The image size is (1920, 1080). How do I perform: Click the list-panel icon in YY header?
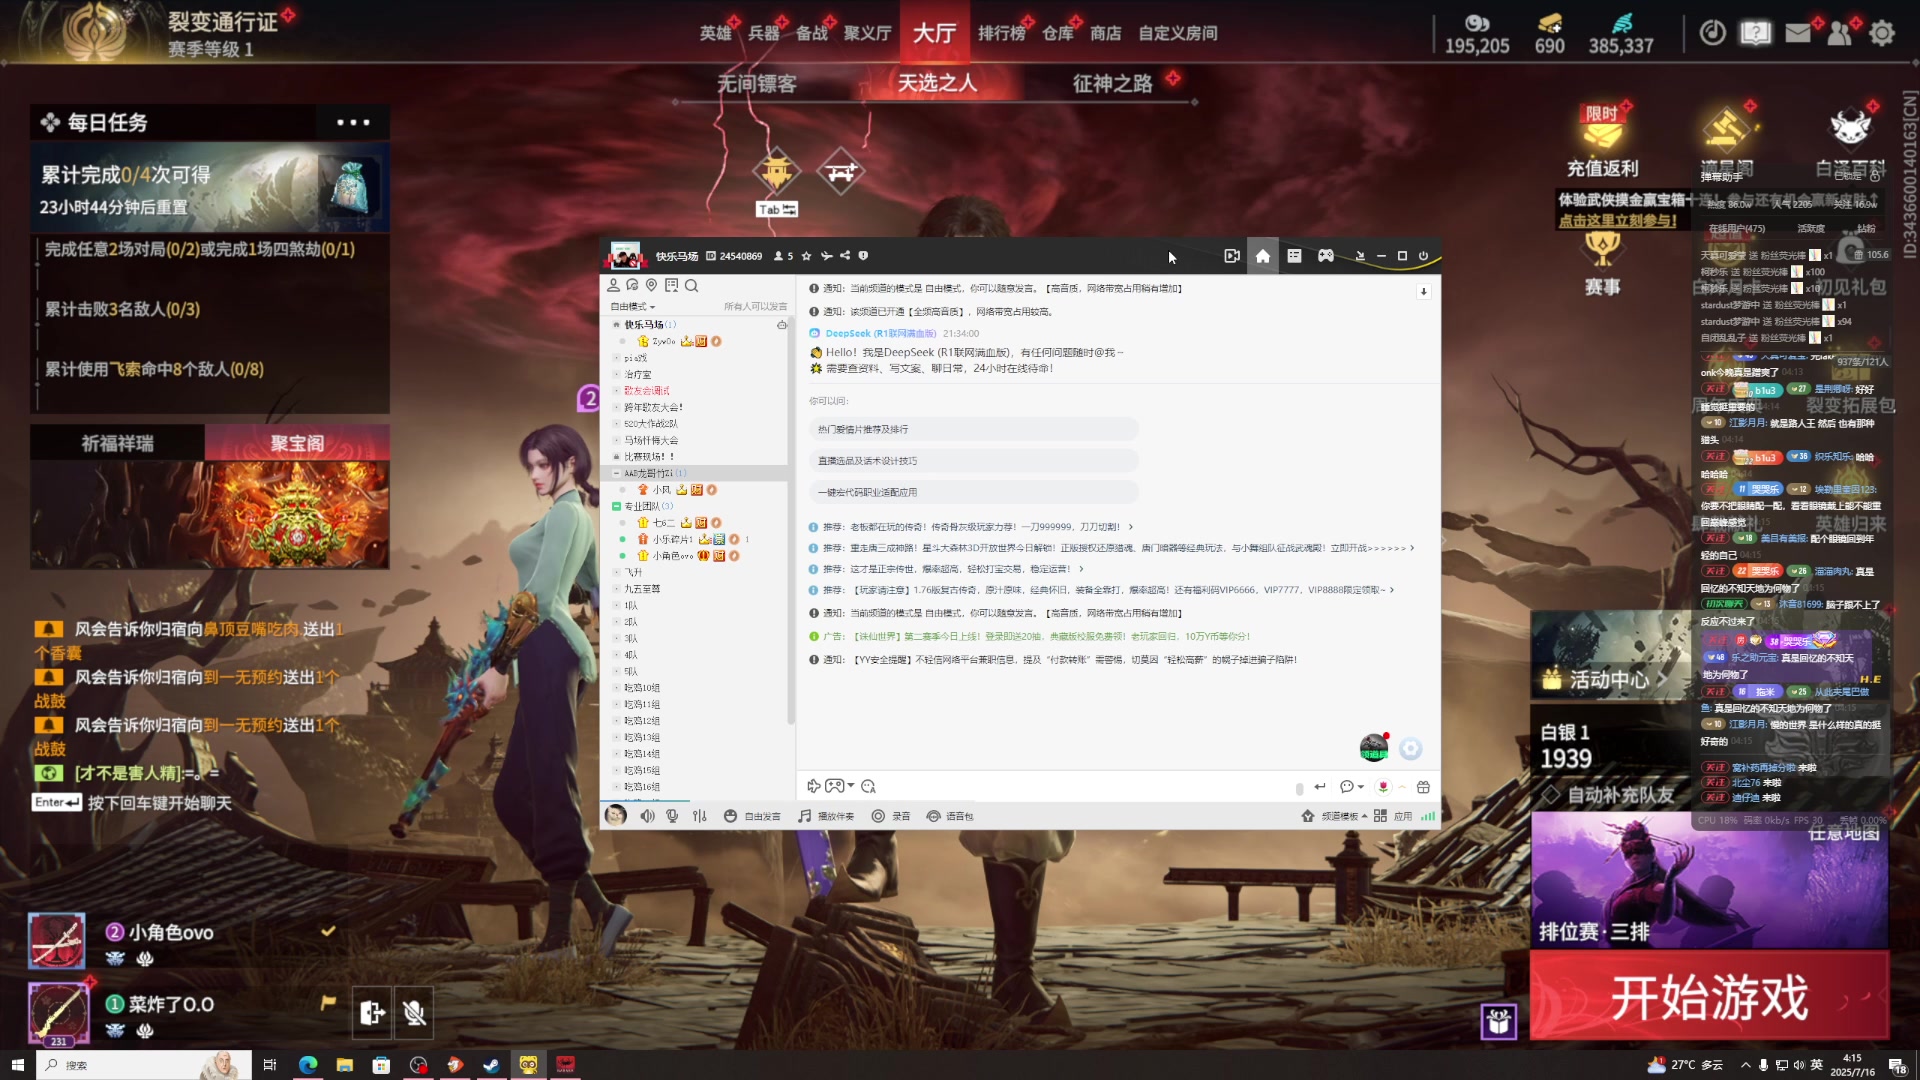[x=1294, y=256]
